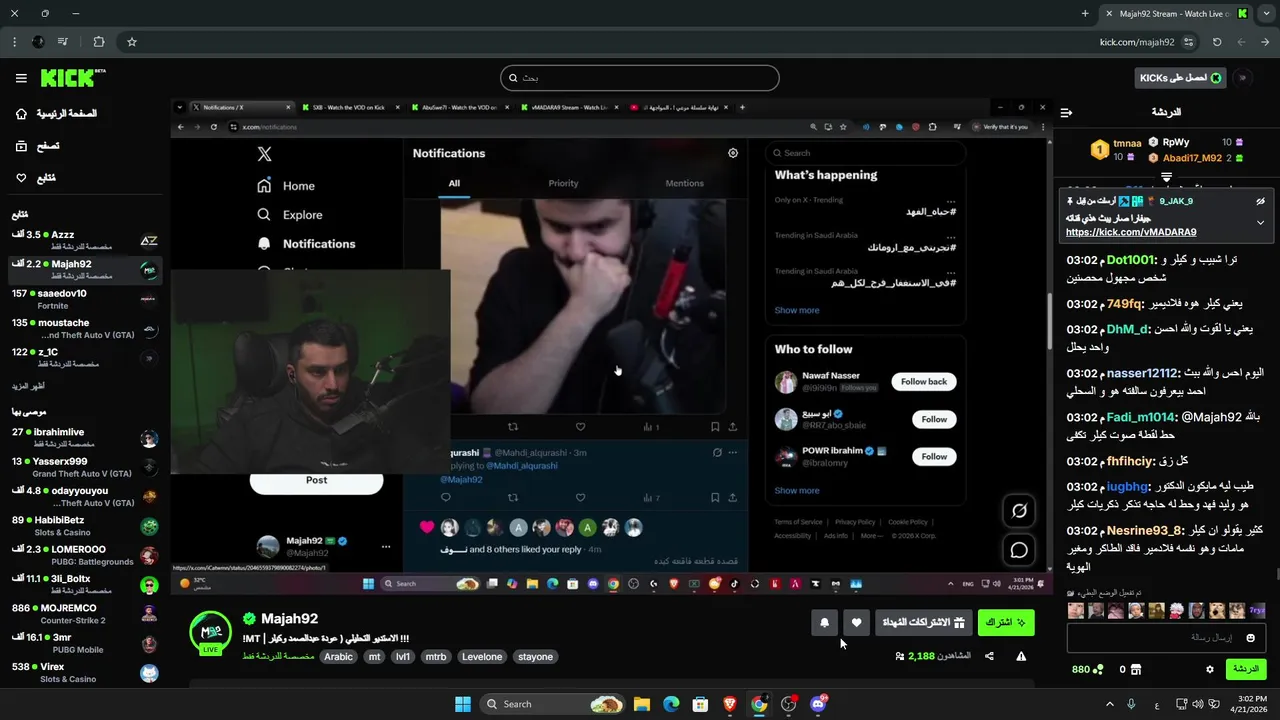Reload the page in browser toolbar
This screenshot has height=720, width=1280.
pos(1217,42)
